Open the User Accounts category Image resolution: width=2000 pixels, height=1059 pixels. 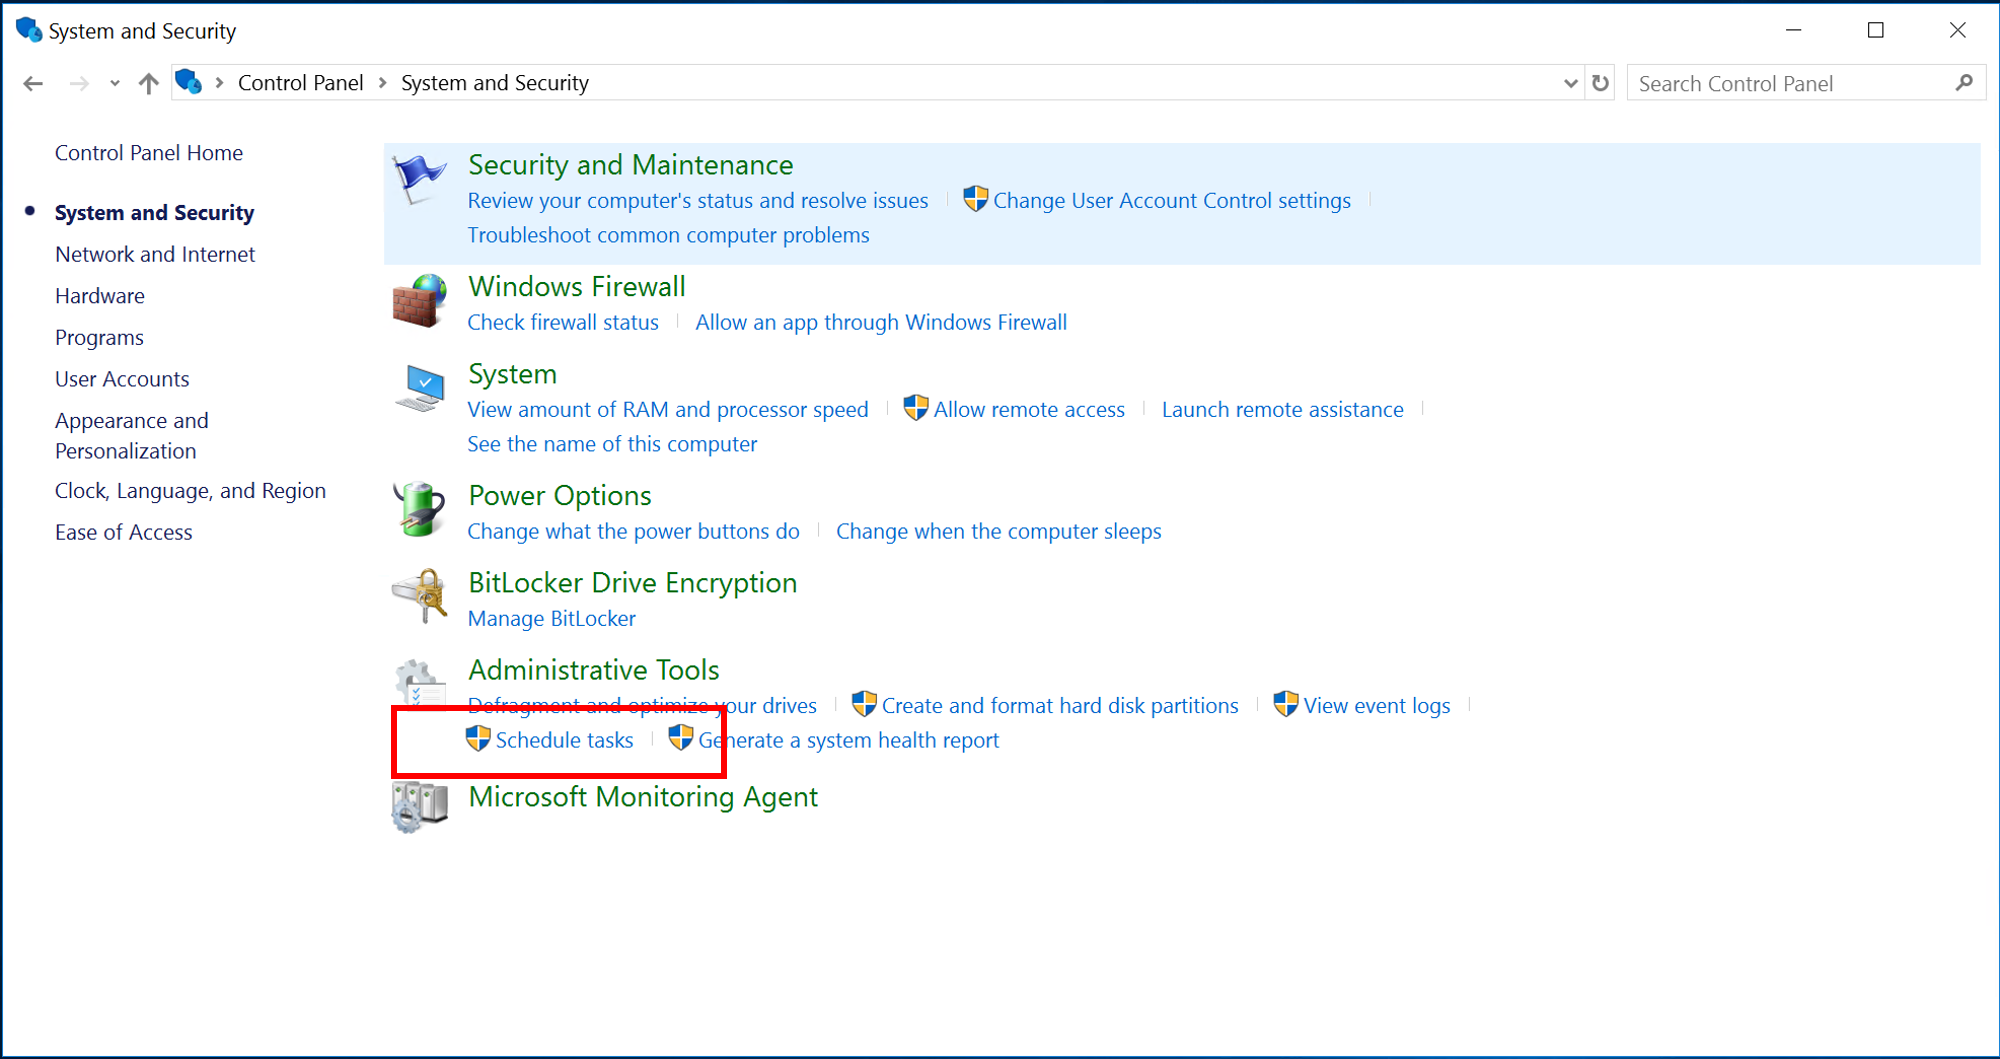(122, 379)
